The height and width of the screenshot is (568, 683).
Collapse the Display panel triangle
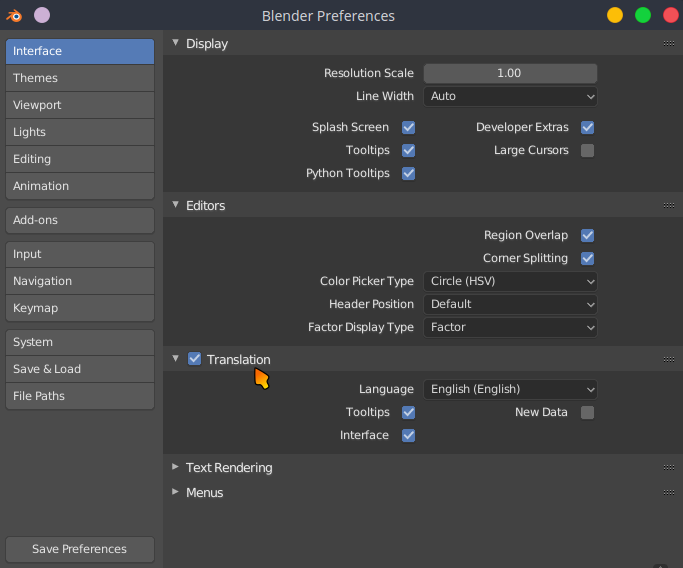point(176,43)
